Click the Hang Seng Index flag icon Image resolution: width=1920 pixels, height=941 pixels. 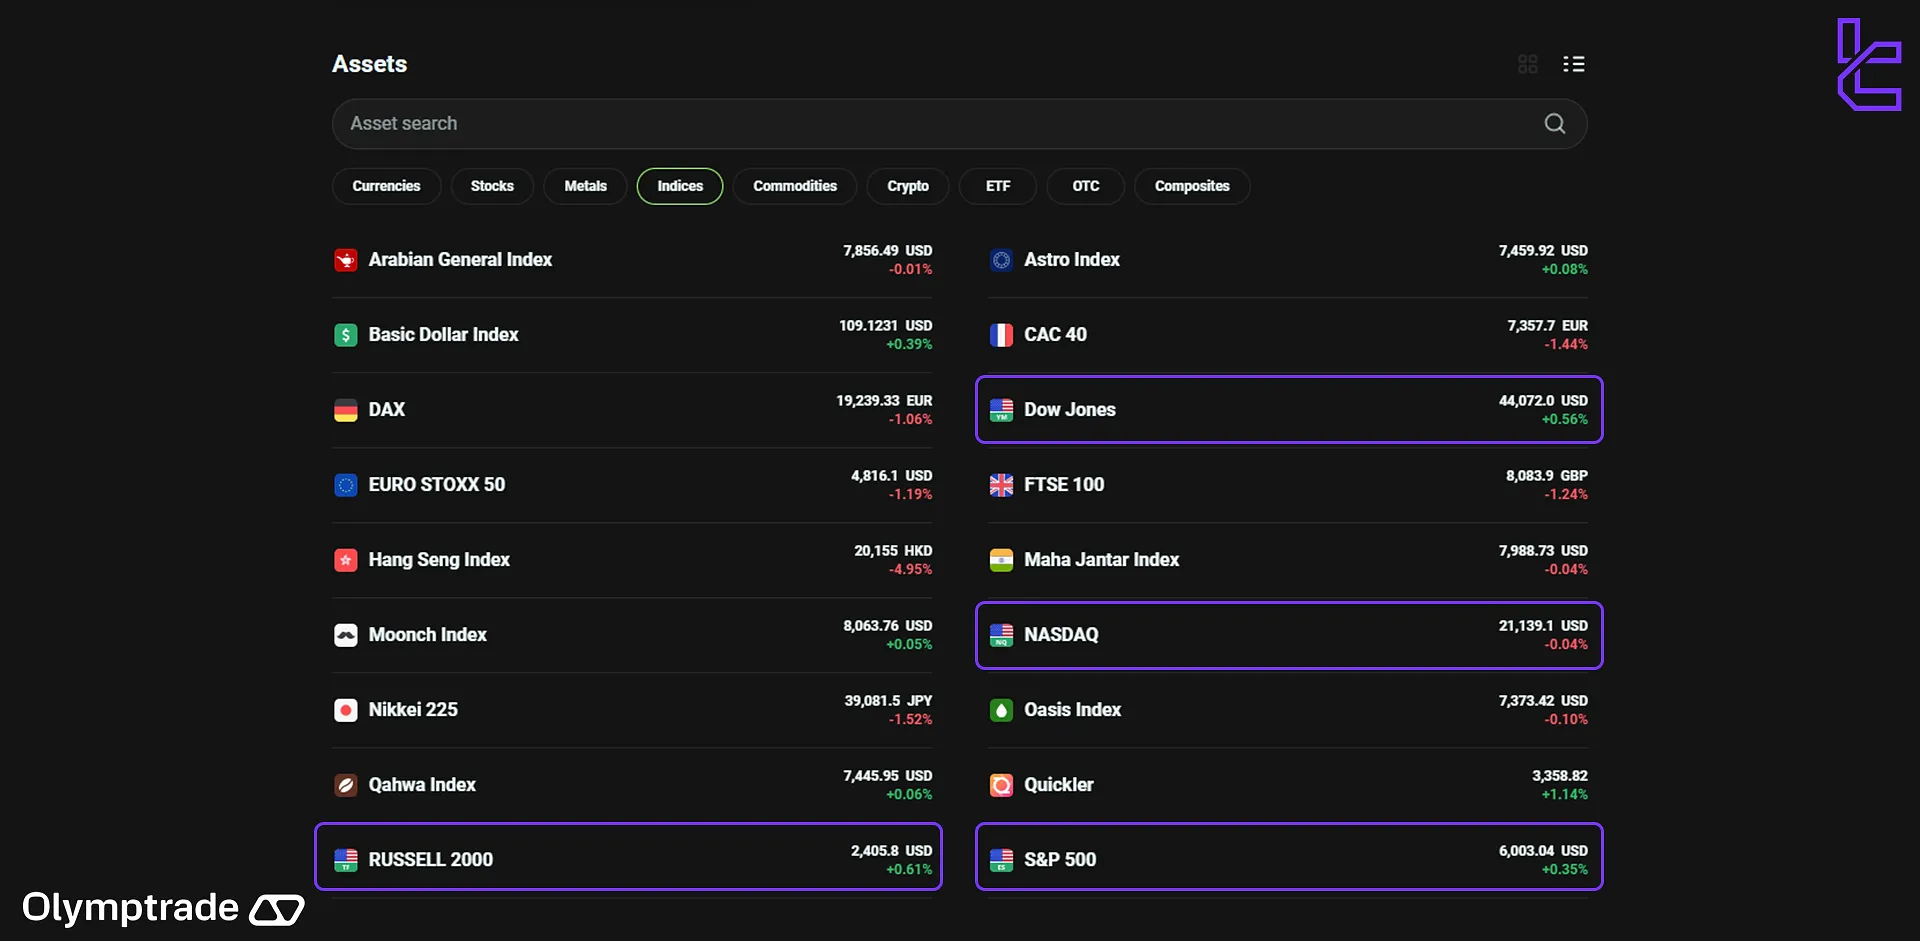346,560
